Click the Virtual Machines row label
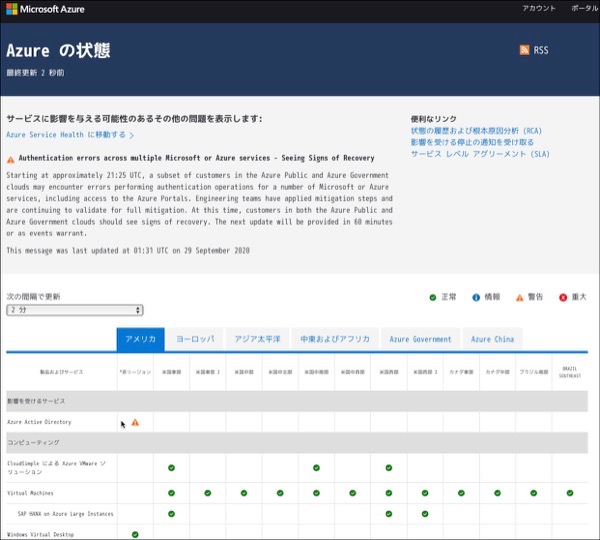Screen dimensions: 600x540 point(30,493)
